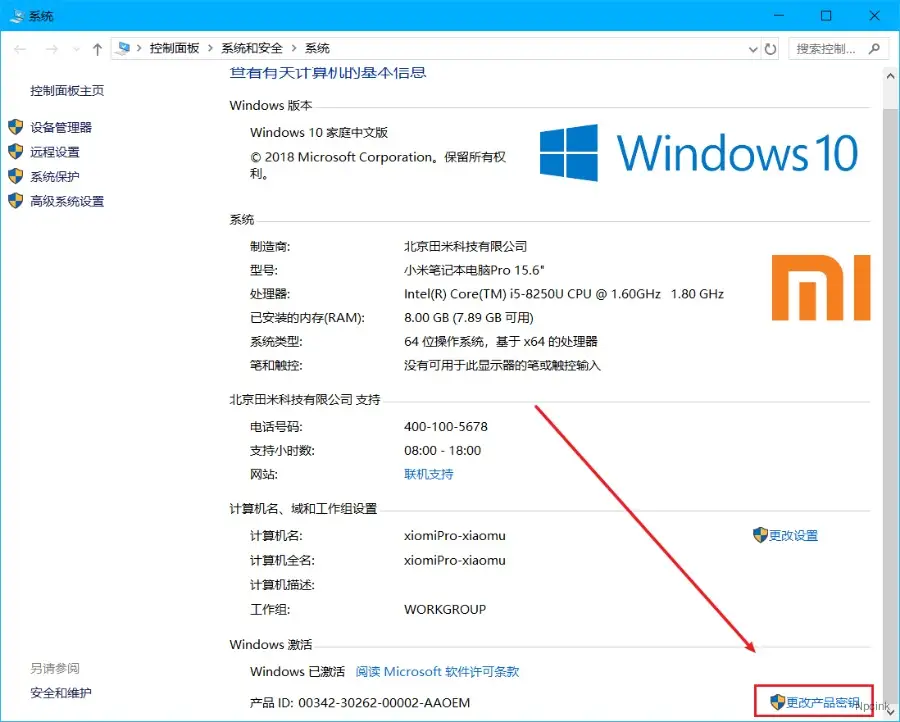This screenshot has width=900, height=722.
Task: Open 设备管理器 from the sidebar
Action: tap(61, 127)
